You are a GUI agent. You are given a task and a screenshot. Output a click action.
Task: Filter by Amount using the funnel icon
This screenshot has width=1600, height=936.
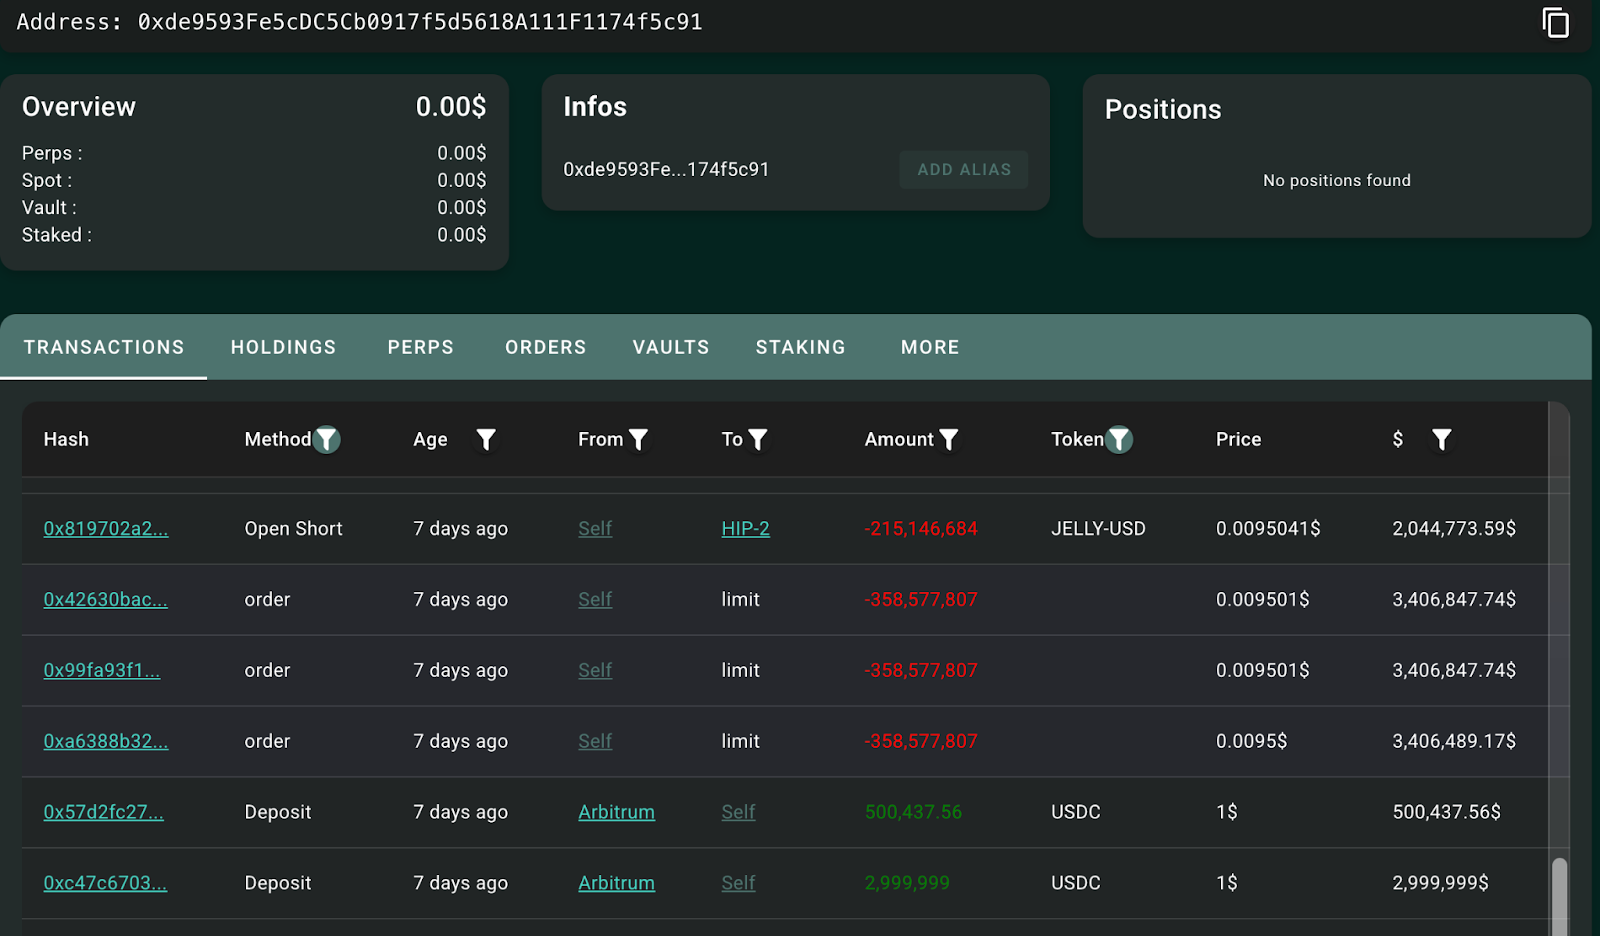pyautogui.click(x=949, y=439)
